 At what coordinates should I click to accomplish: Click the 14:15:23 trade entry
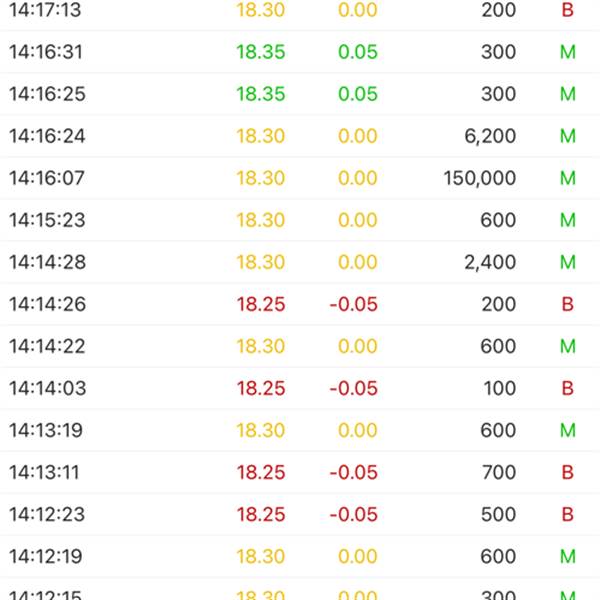click(x=300, y=220)
